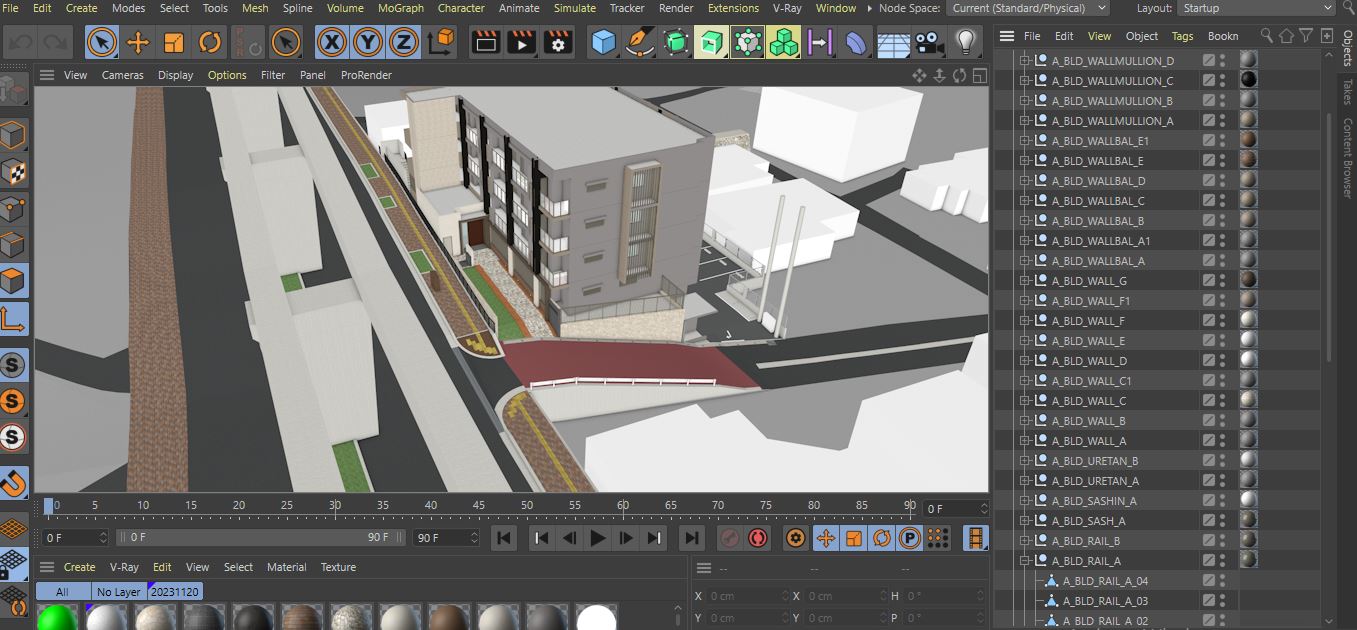The width and height of the screenshot is (1357, 630).
Task: Click the Light bulb icon
Action: click(x=965, y=43)
